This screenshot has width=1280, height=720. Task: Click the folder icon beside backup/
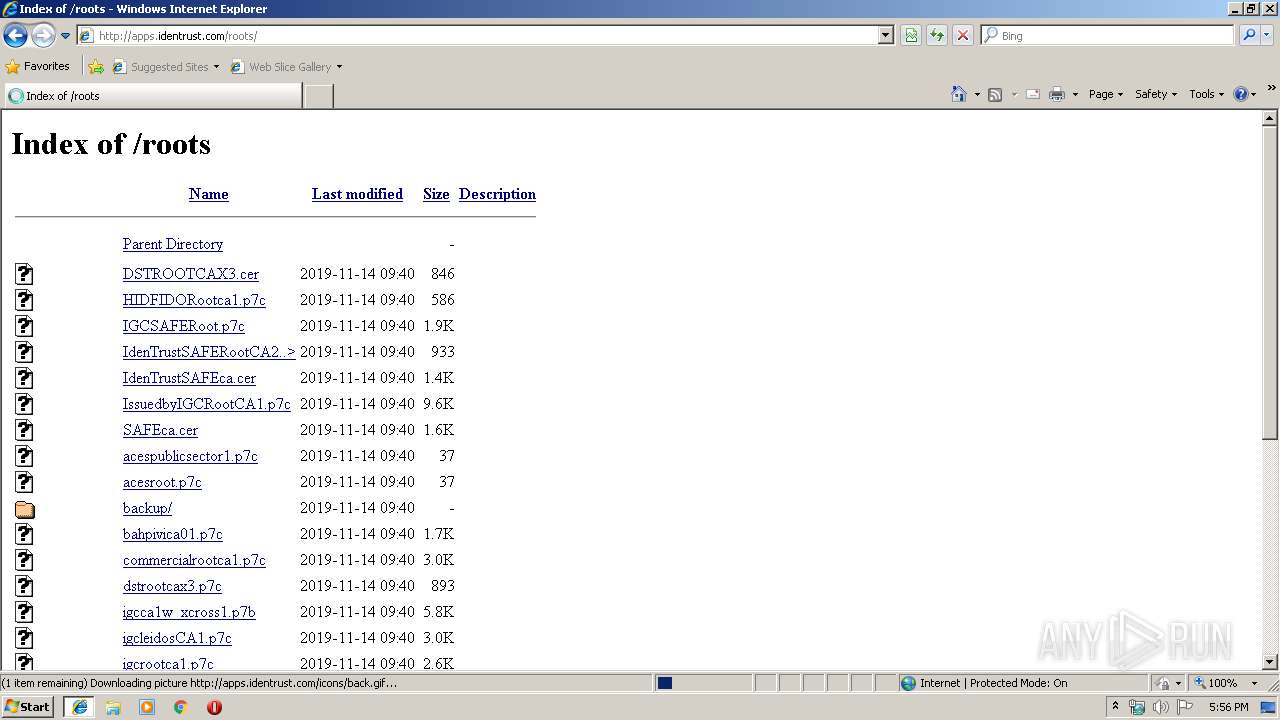click(x=25, y=509)
